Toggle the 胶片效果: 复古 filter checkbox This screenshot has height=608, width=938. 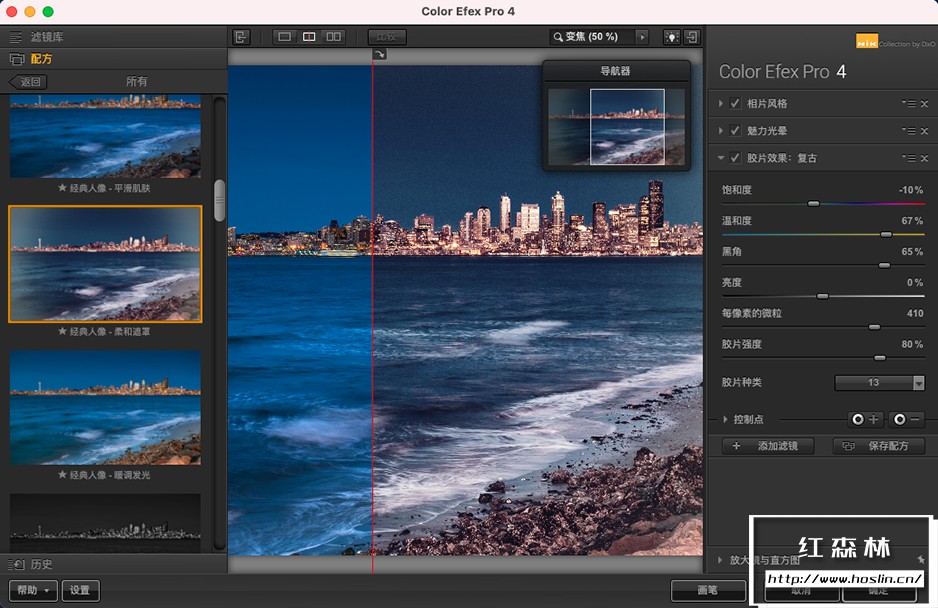click(x=735, y=158)
